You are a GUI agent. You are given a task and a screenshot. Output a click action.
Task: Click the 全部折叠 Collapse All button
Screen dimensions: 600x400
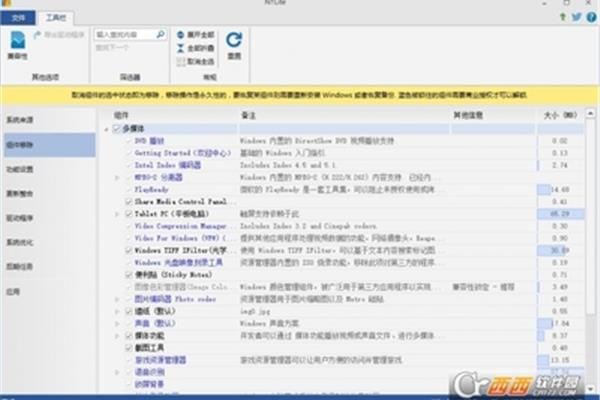[x=196, y=48]
